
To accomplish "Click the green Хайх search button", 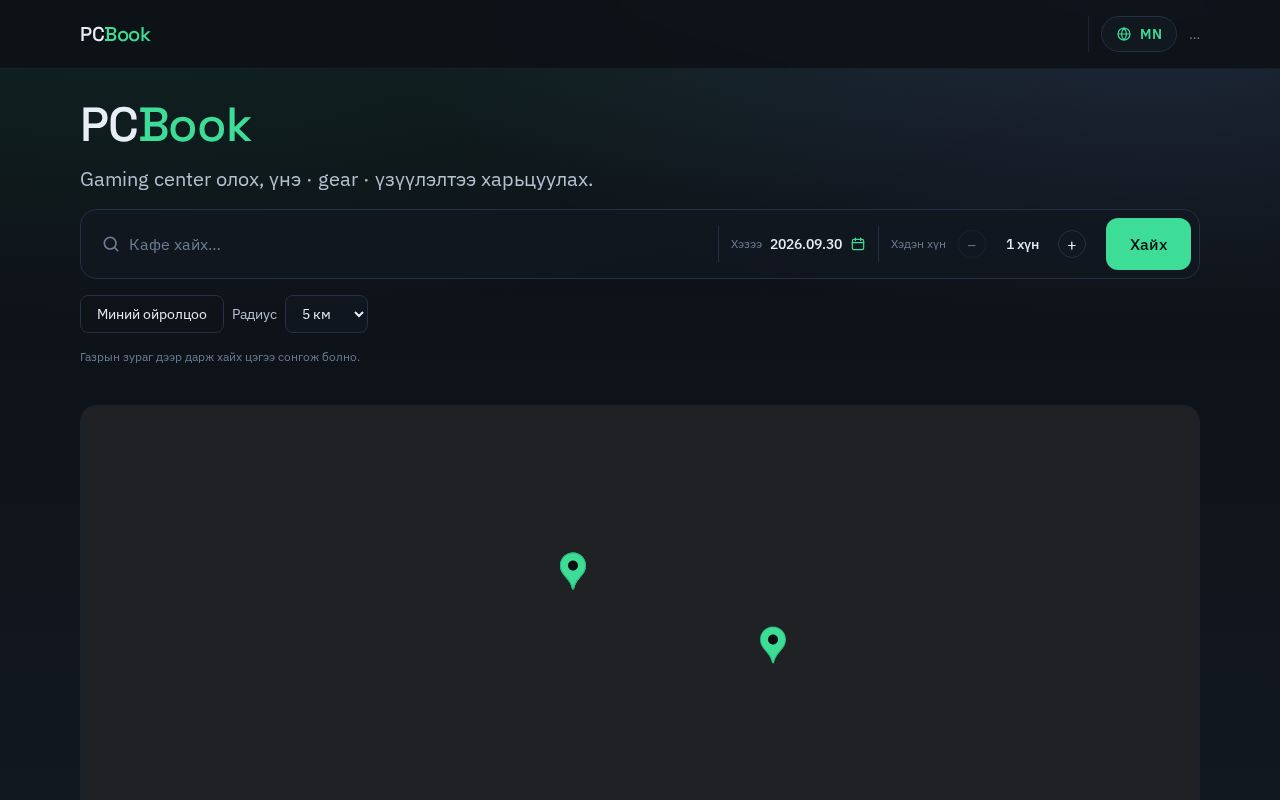I will point(1148,244).
